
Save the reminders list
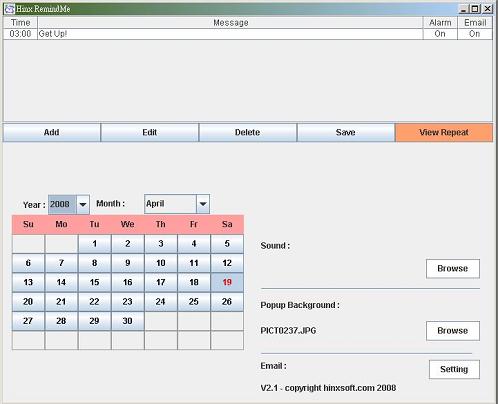point(345,132)
